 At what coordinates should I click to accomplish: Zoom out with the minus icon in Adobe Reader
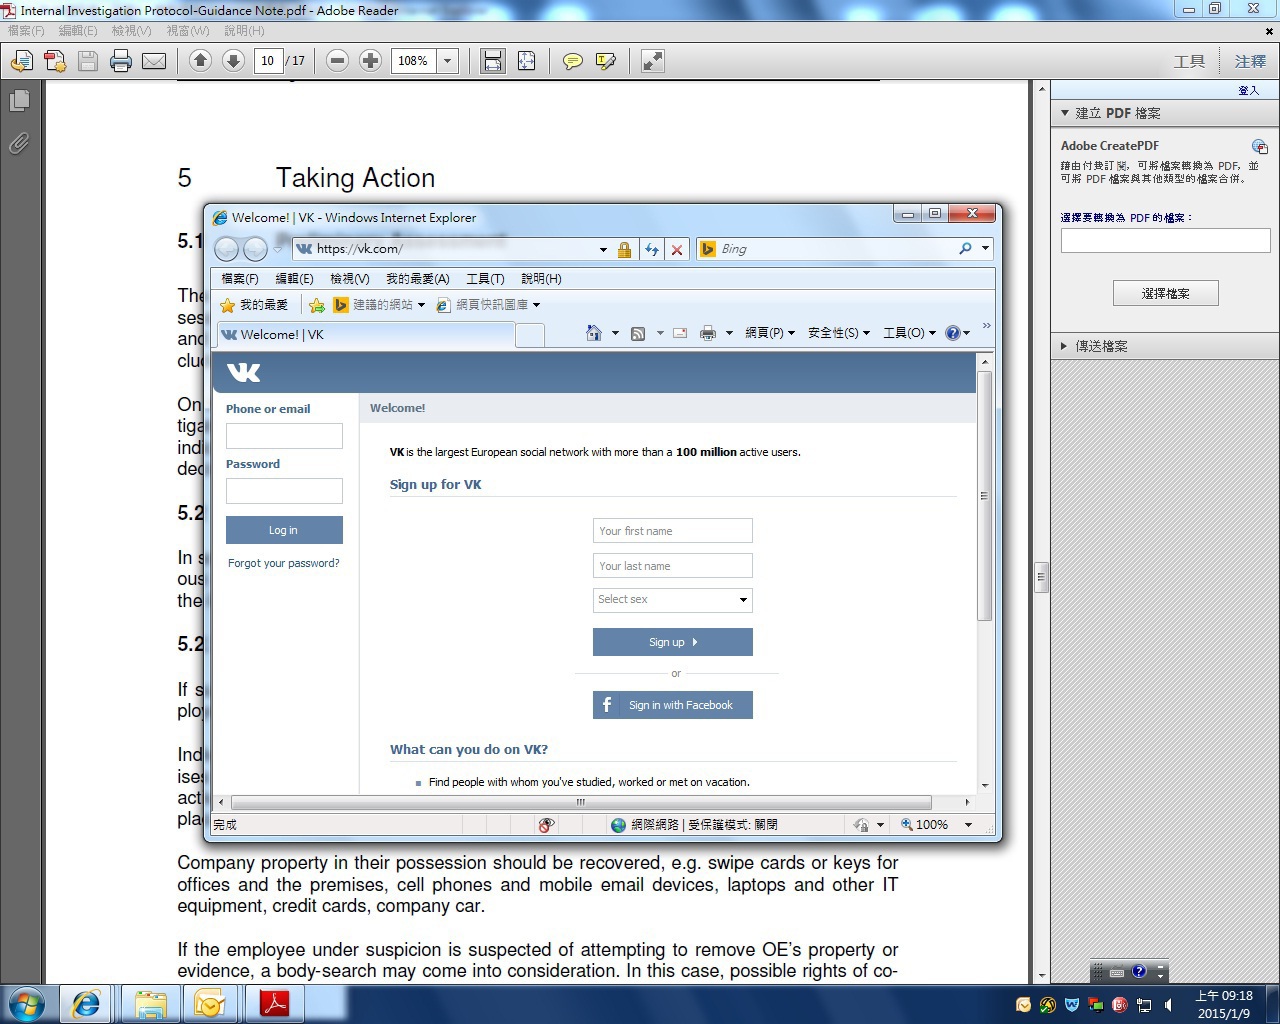click(337, 61)
